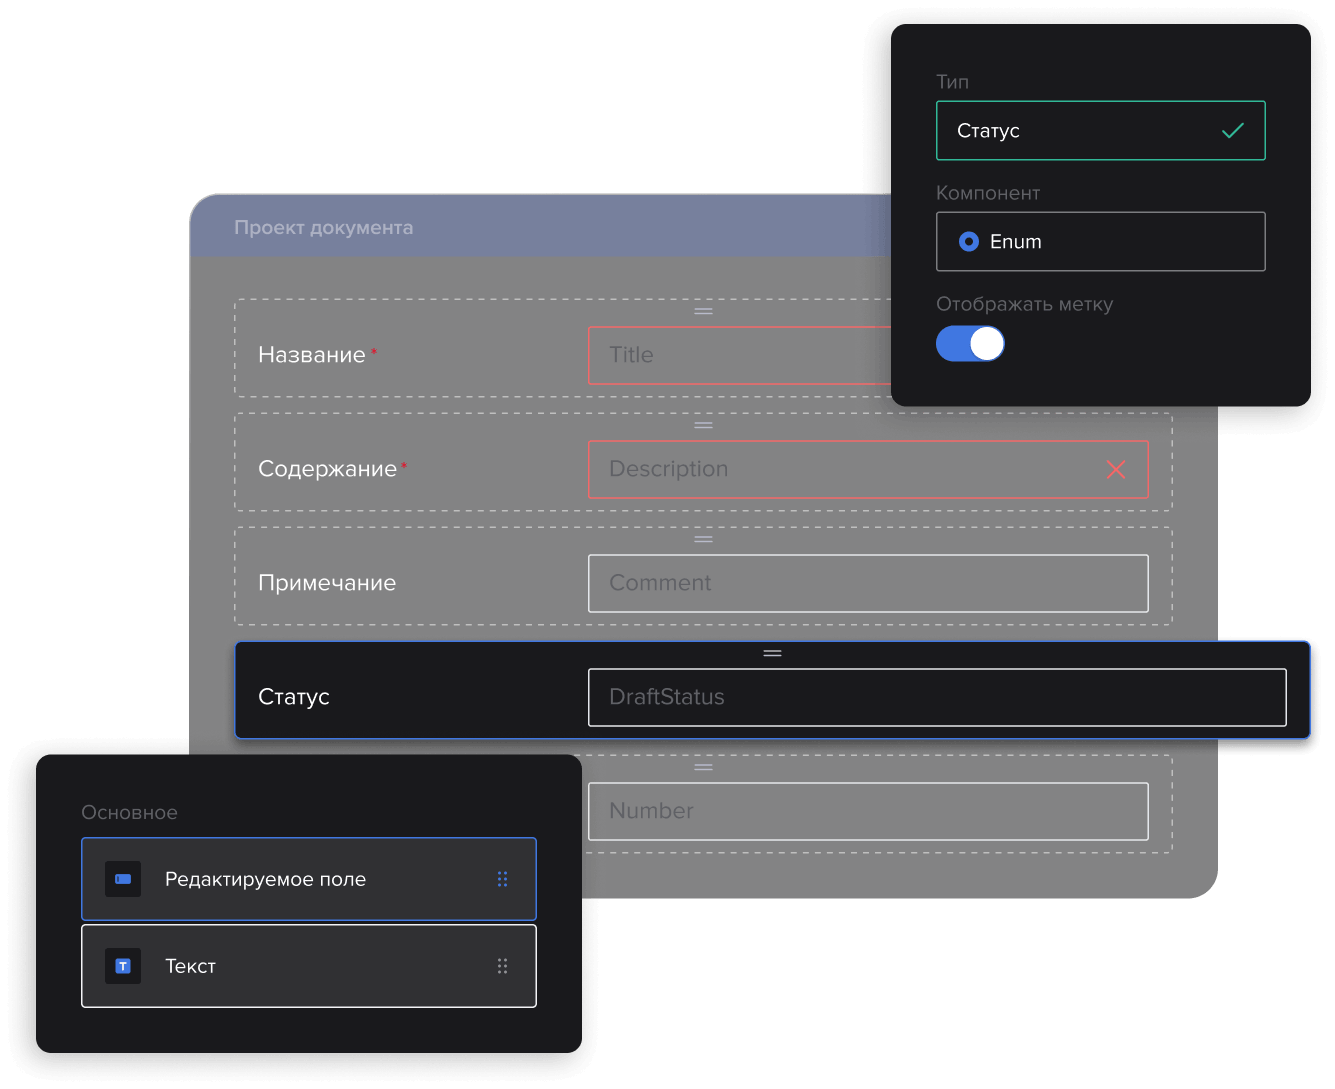Click the blue Редактируемое поле icon
The height and width of the screenshot is (1089, 1335).
(123, 879)
